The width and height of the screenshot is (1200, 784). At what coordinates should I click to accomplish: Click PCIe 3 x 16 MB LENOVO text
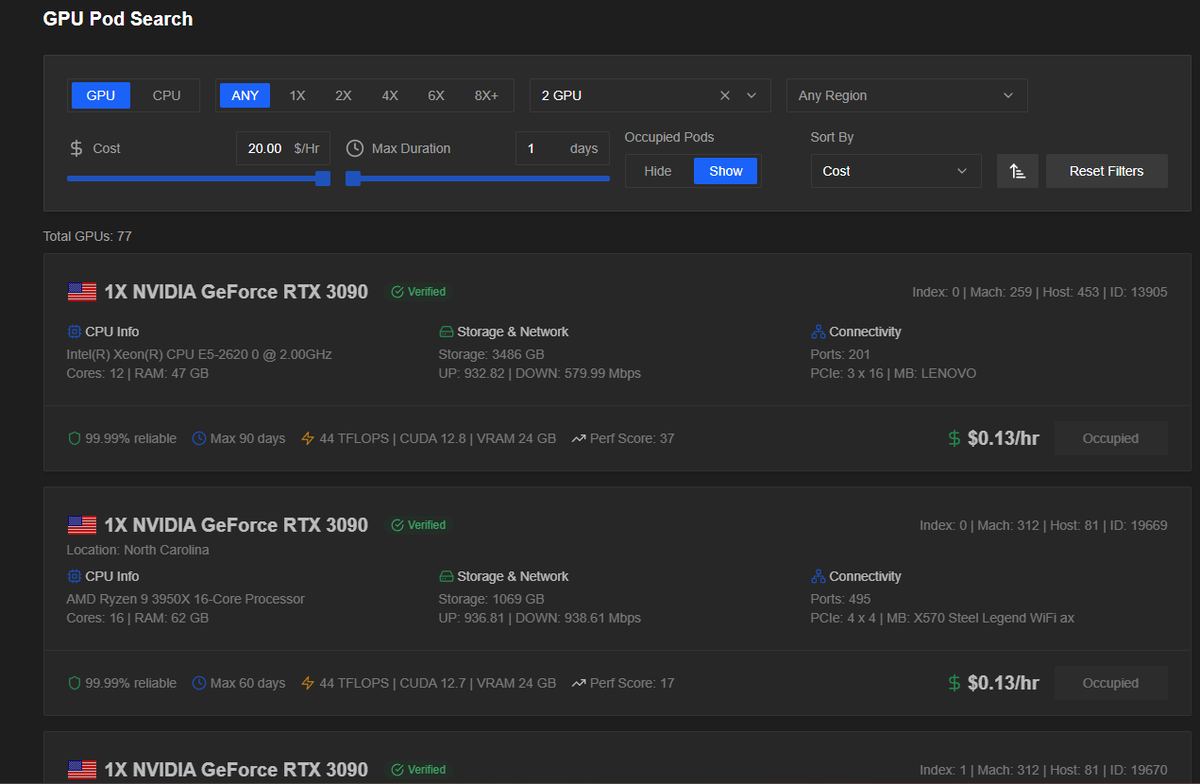893,373
